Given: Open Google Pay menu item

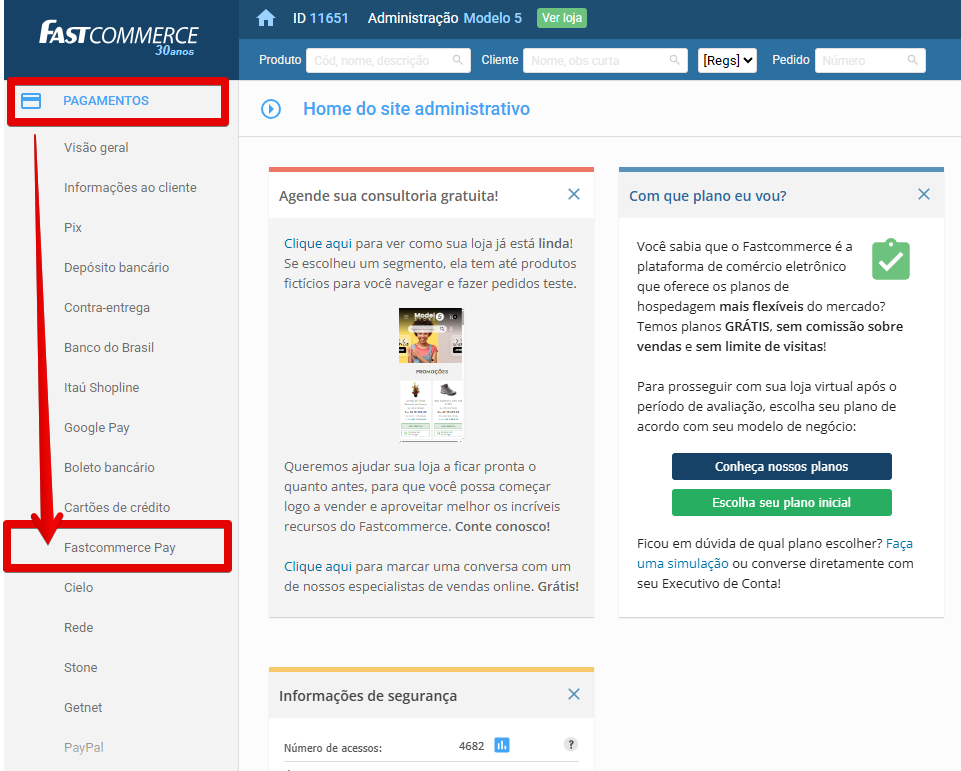Looking at the screenshot, I should point(97,428).
